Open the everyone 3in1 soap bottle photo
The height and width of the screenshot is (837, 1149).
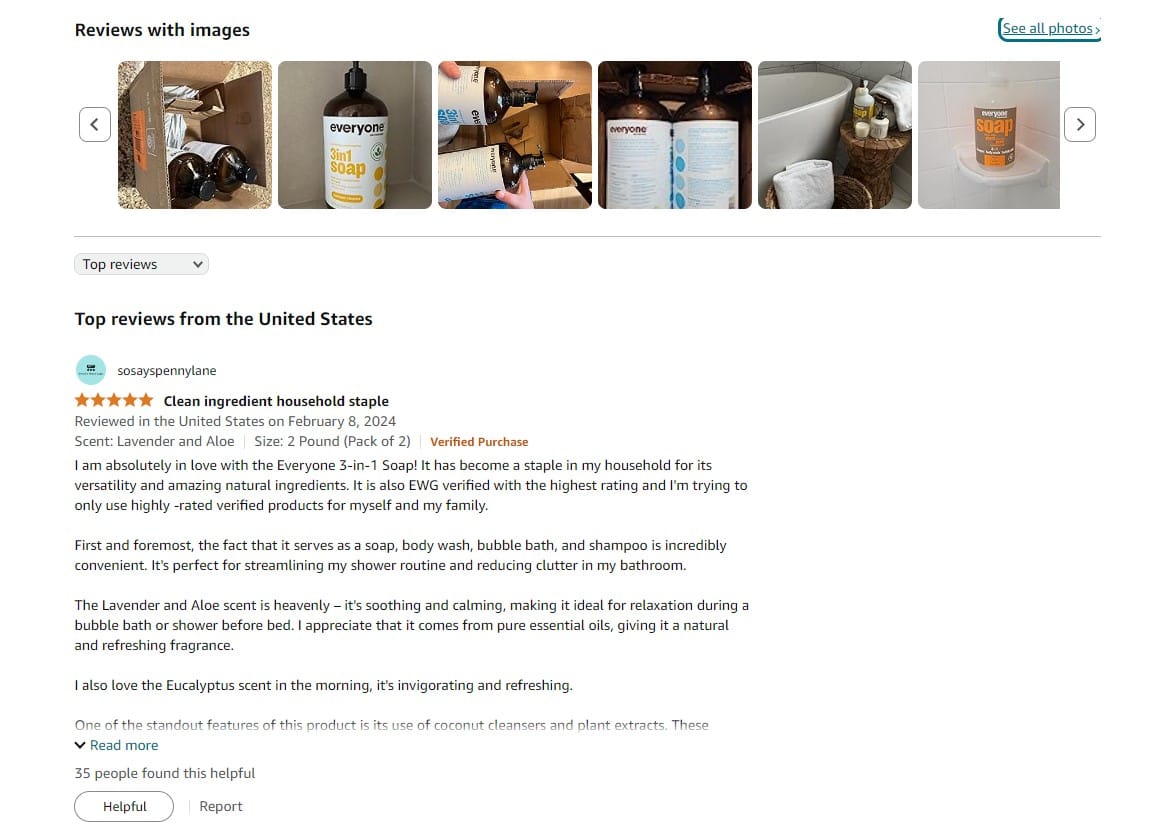pos(355,135)
